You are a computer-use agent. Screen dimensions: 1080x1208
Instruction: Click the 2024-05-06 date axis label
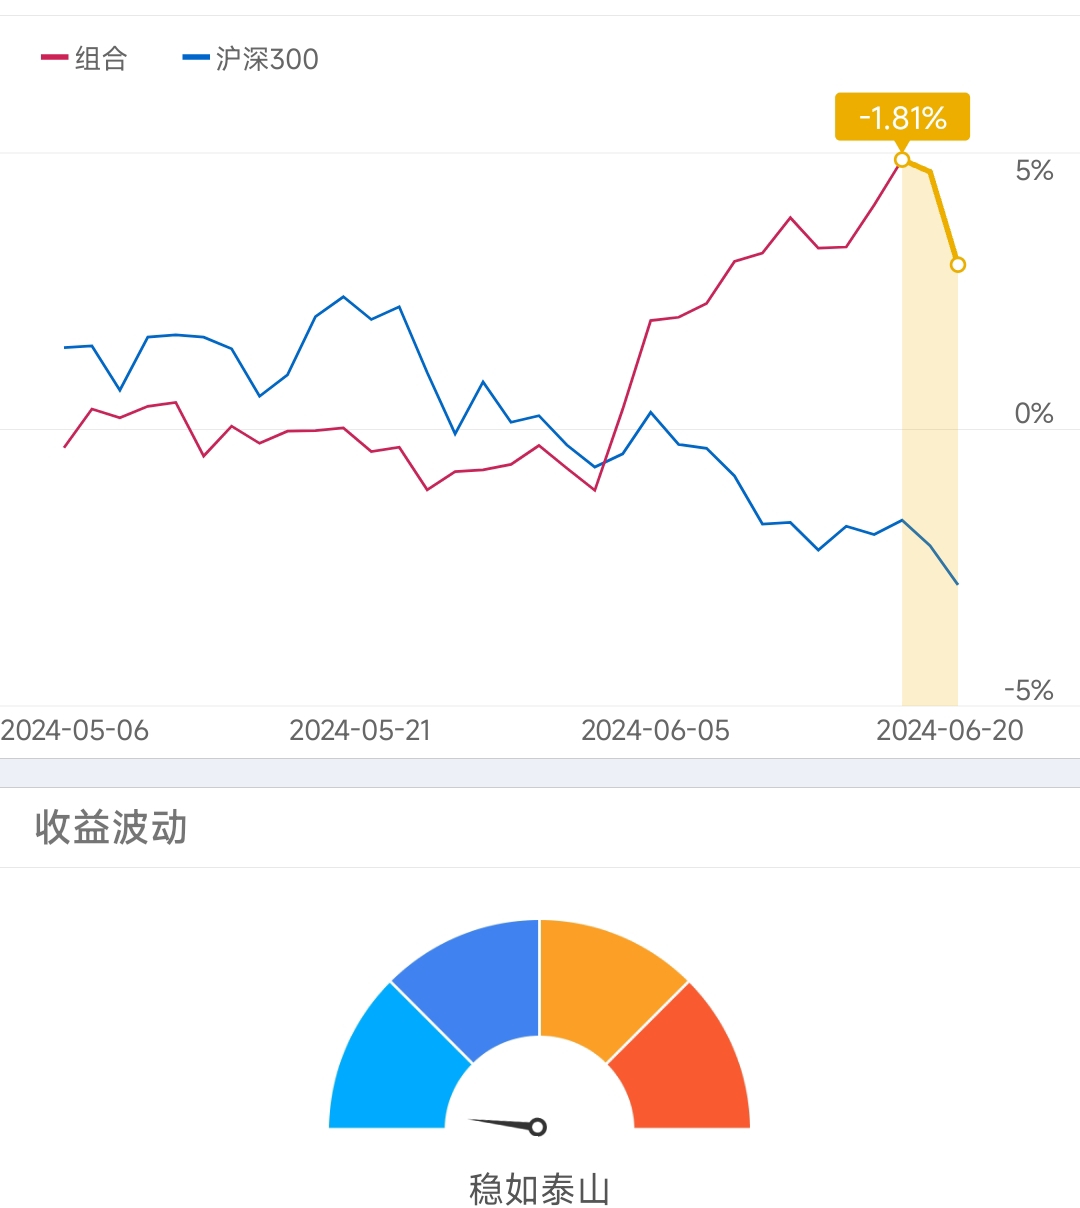[x=75, y=731]
